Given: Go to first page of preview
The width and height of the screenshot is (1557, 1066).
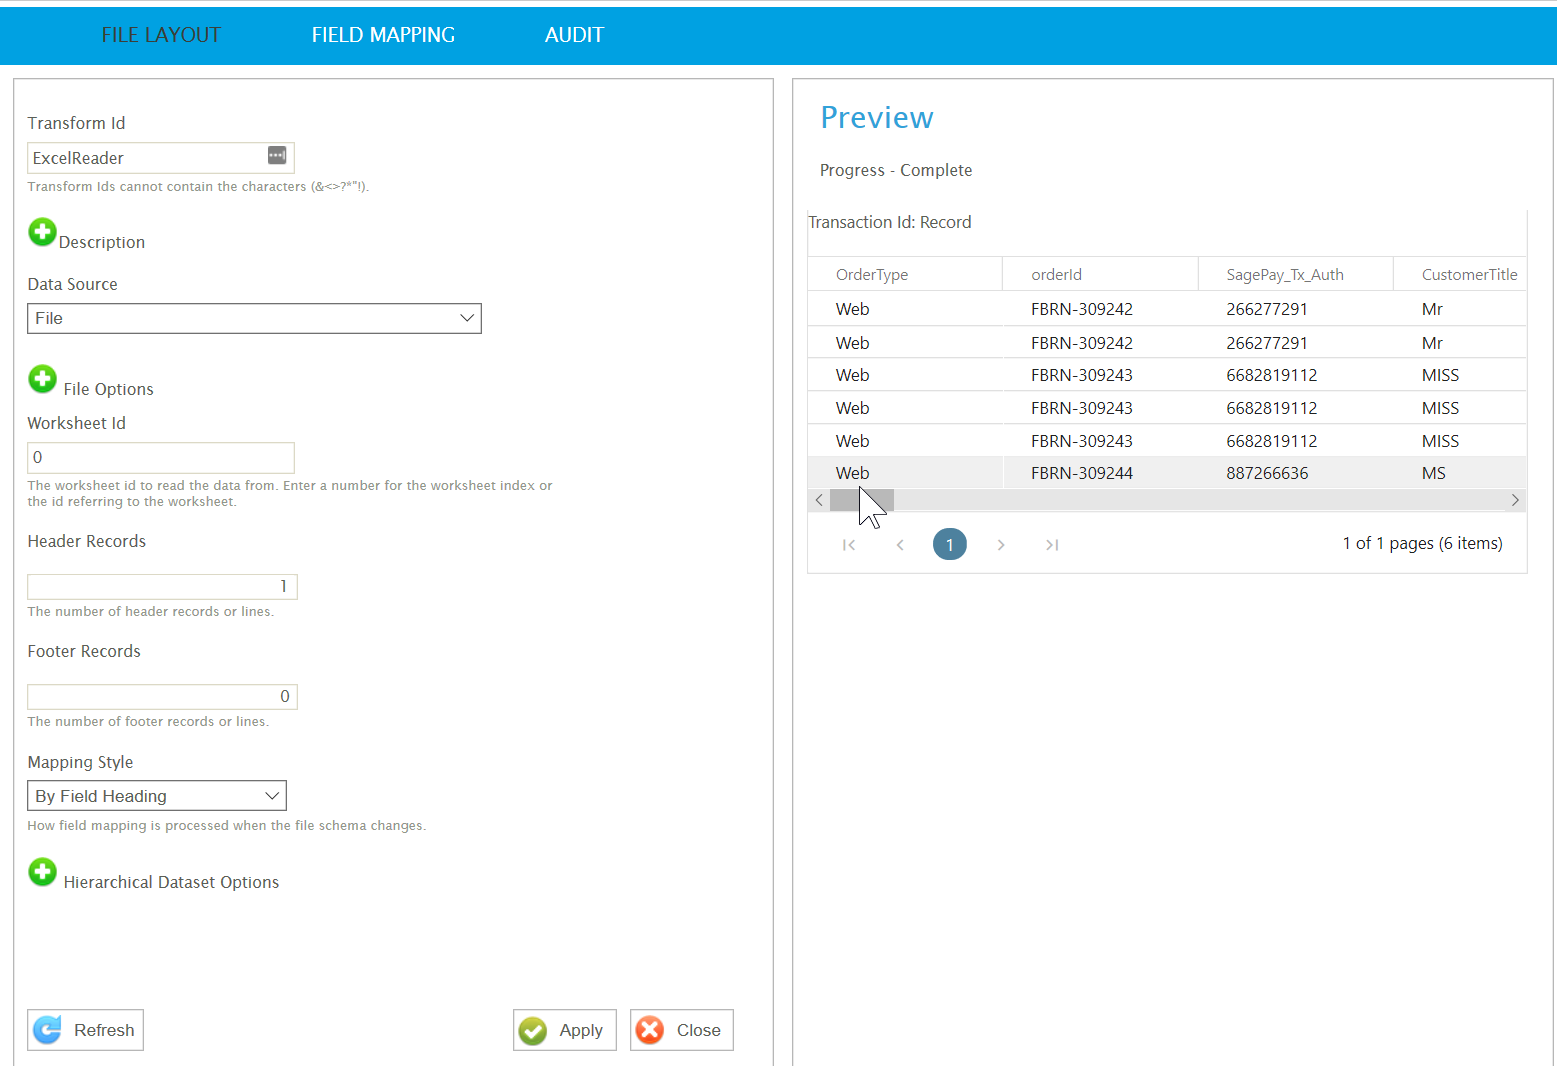Looking at the screenshot, I should click(849, 545).
